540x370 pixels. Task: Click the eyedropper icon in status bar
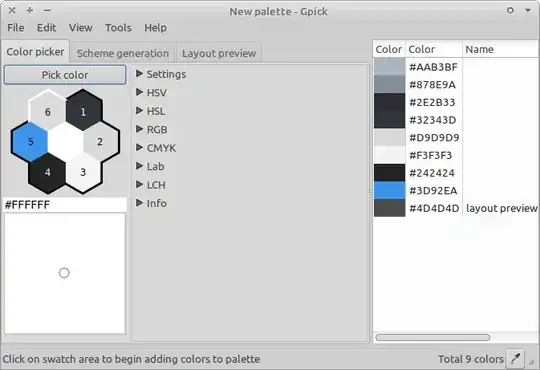click(515, 359)
